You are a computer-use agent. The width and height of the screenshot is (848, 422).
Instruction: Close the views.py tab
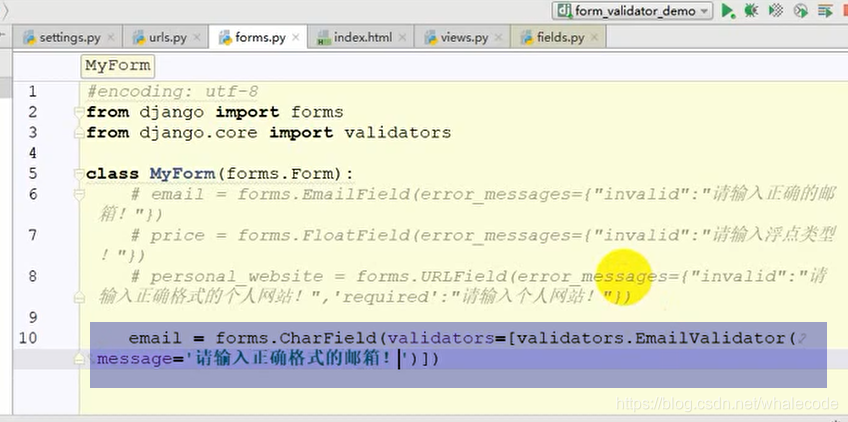pyautogui.click(x=498, y=38)
